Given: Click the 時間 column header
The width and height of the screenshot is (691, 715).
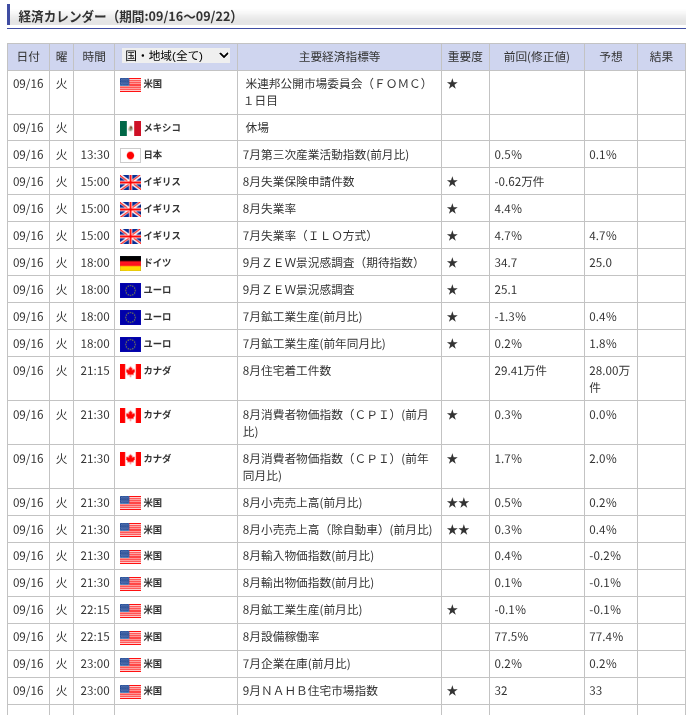Looking at the screenshot, I should point(94,57).
